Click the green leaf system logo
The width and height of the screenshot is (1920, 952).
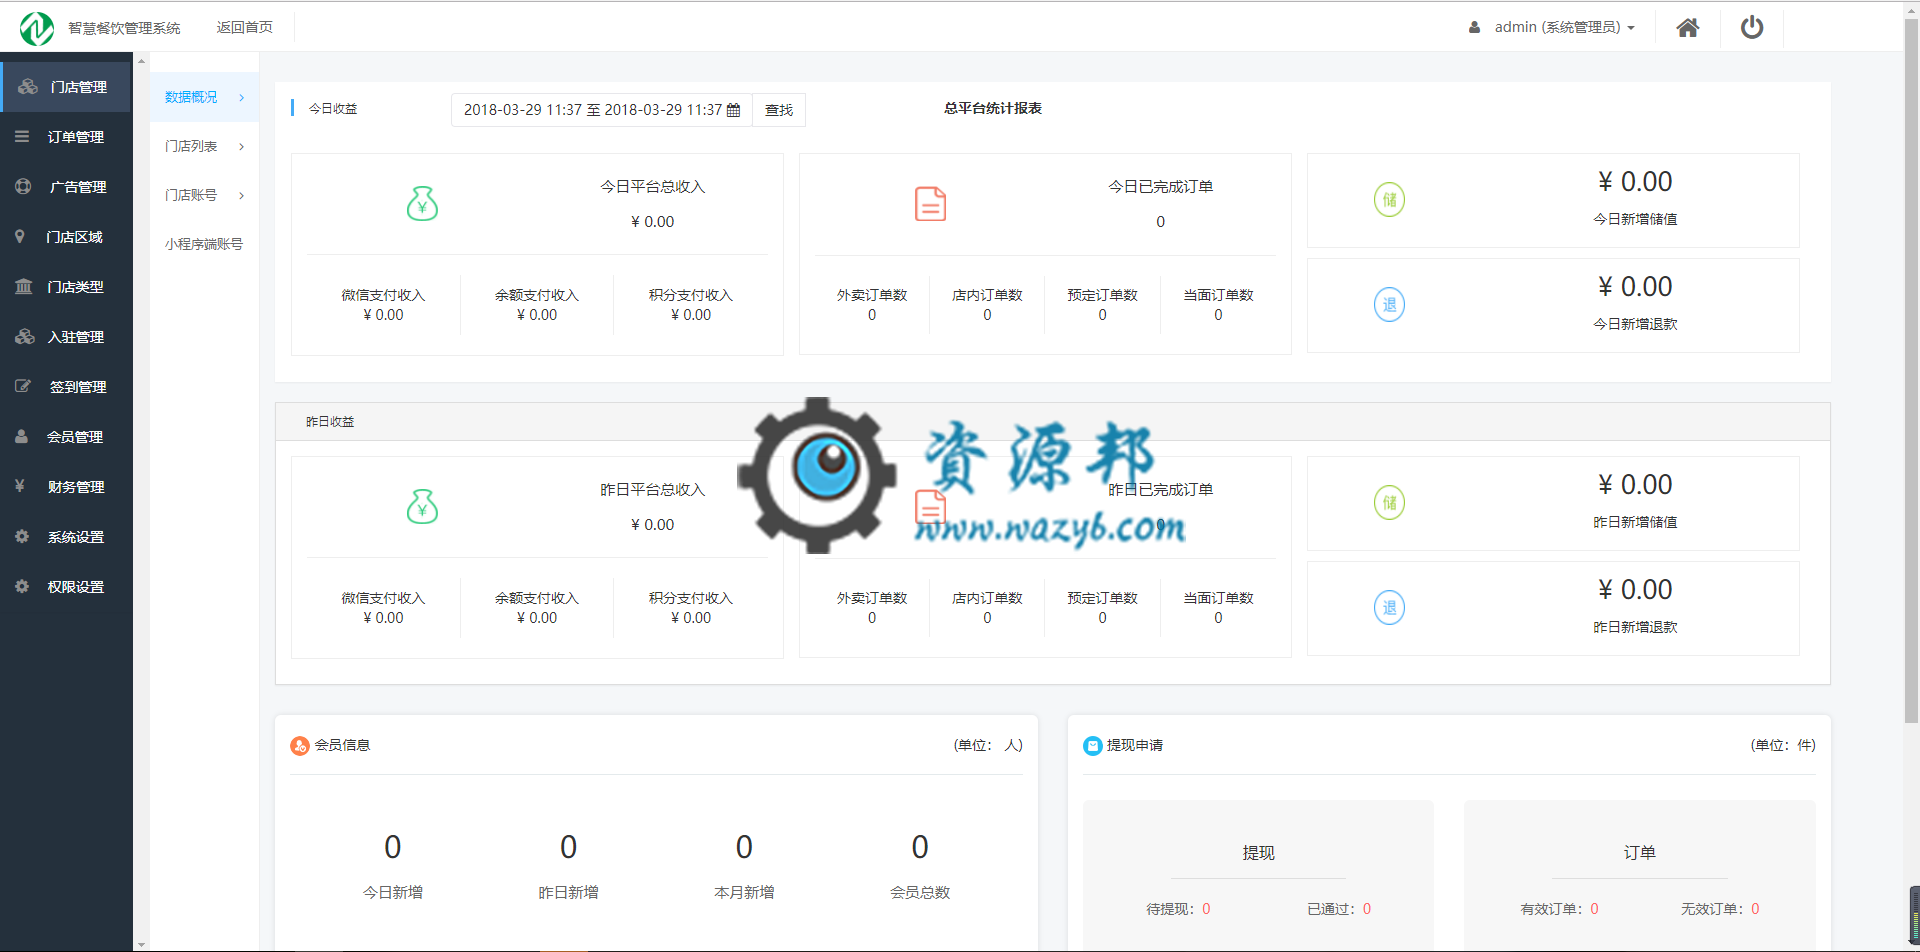pos(37,28)
